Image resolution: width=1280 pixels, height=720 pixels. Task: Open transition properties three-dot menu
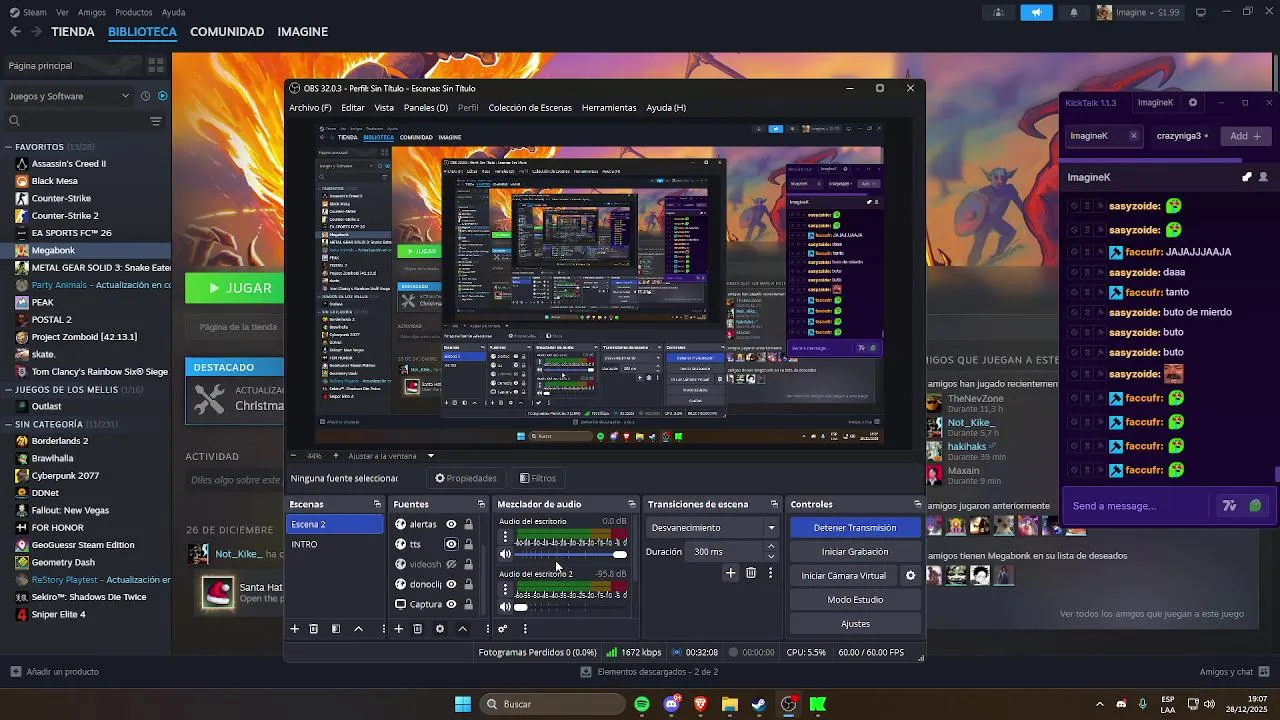pos(770,573)
